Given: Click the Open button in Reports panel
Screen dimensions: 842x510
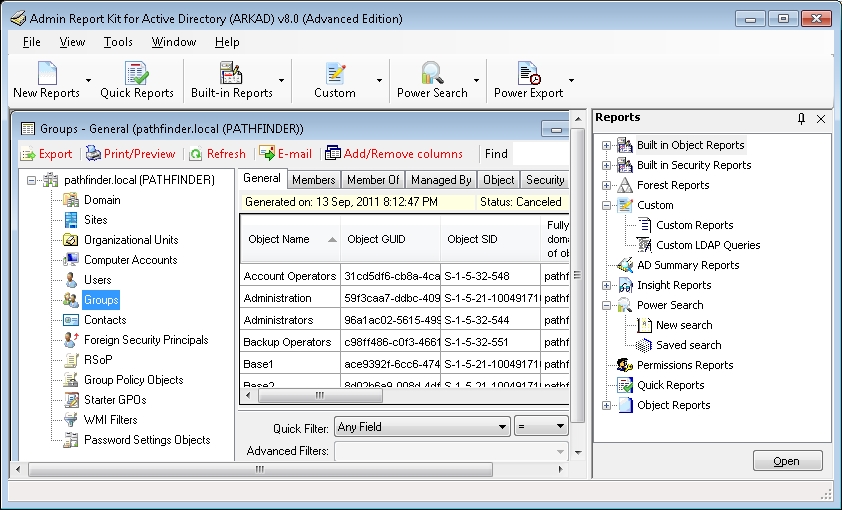Looking at the screenshot, I should (787, 461).
